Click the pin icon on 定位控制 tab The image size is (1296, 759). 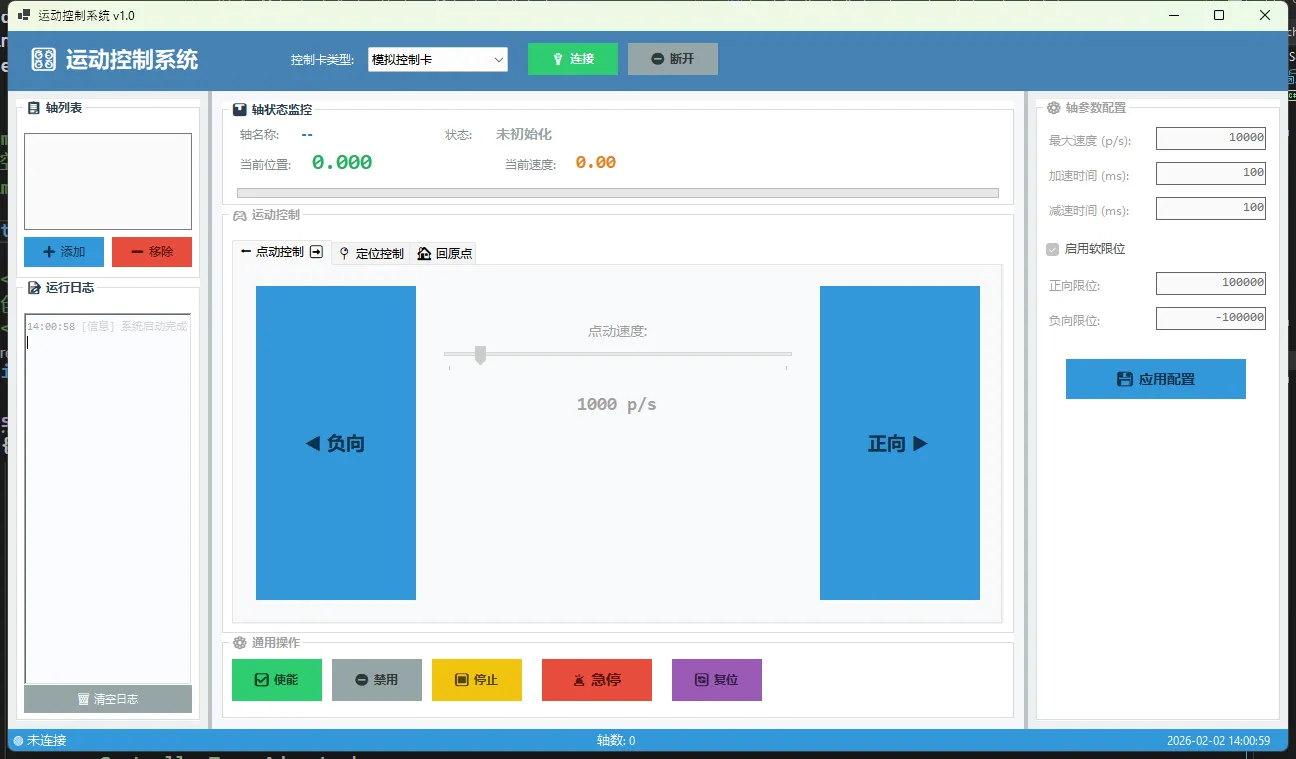[345, 254]
